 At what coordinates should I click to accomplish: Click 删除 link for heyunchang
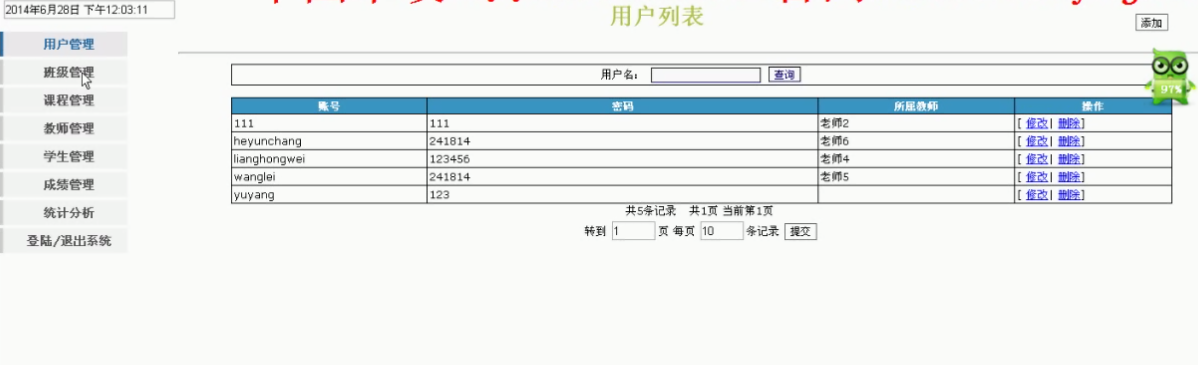click(1068, 141)
